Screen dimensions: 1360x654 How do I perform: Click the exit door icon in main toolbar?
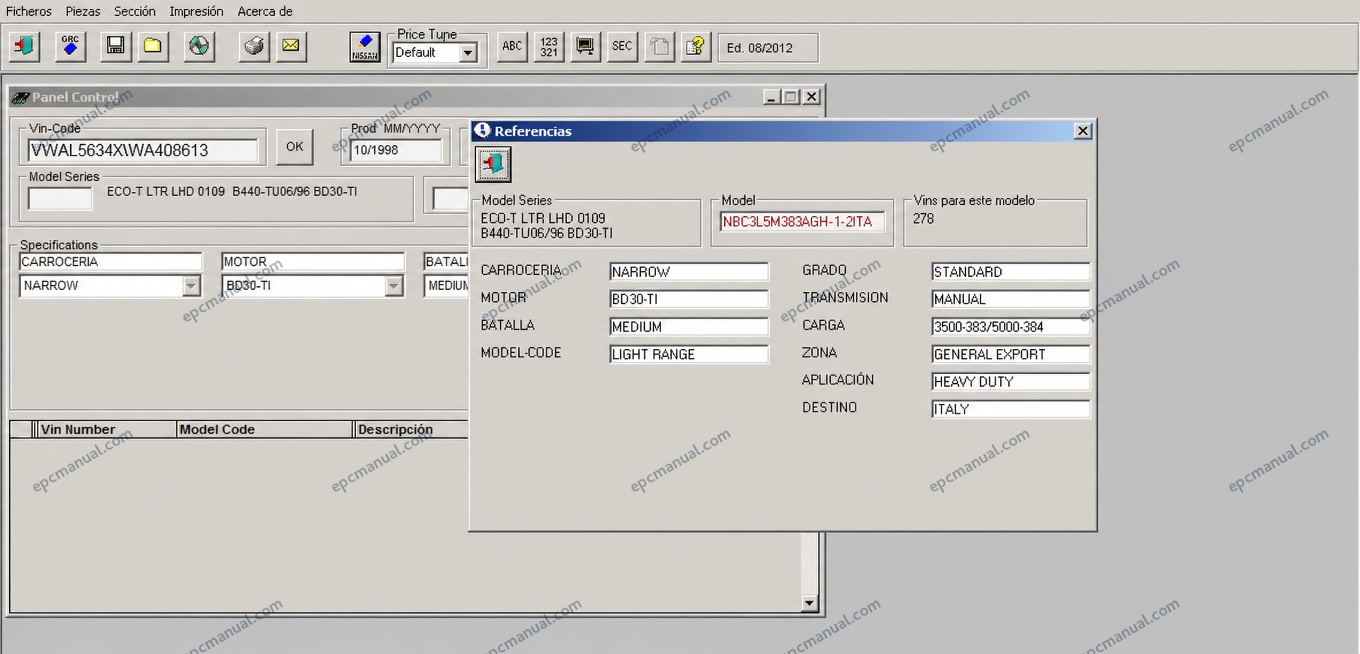point(25,46)
